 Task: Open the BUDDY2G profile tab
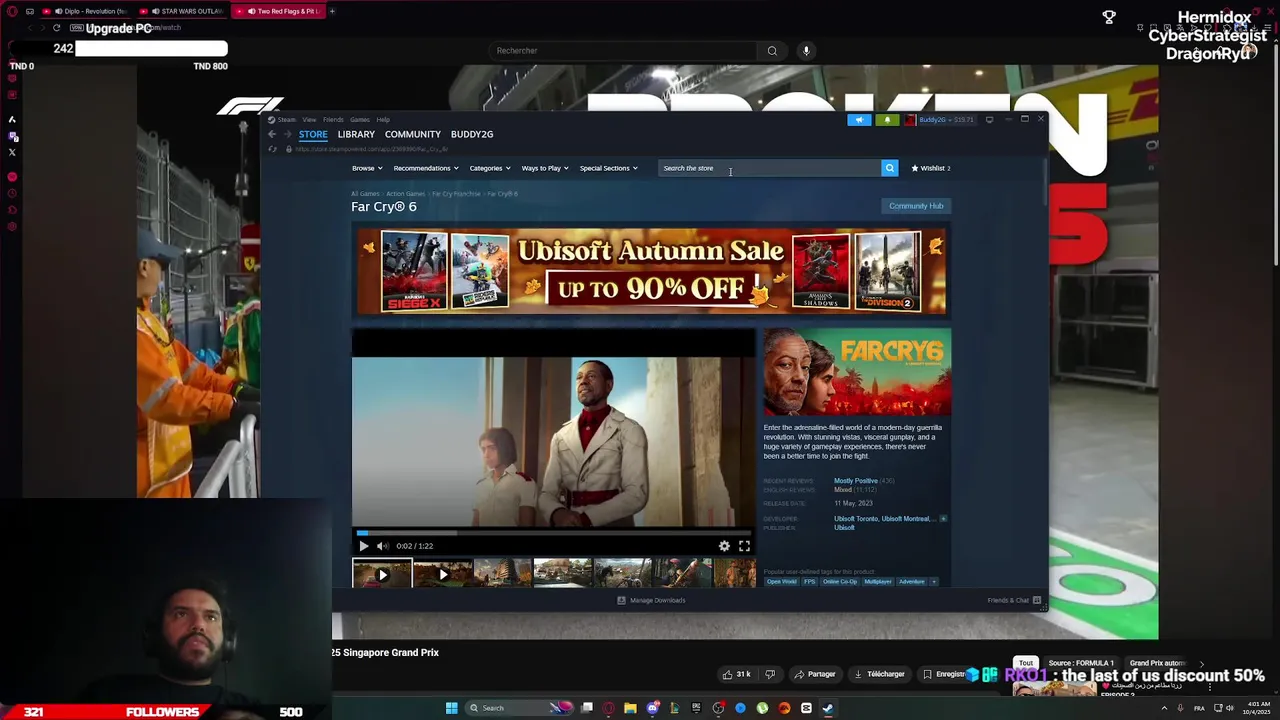coord(472,134)
